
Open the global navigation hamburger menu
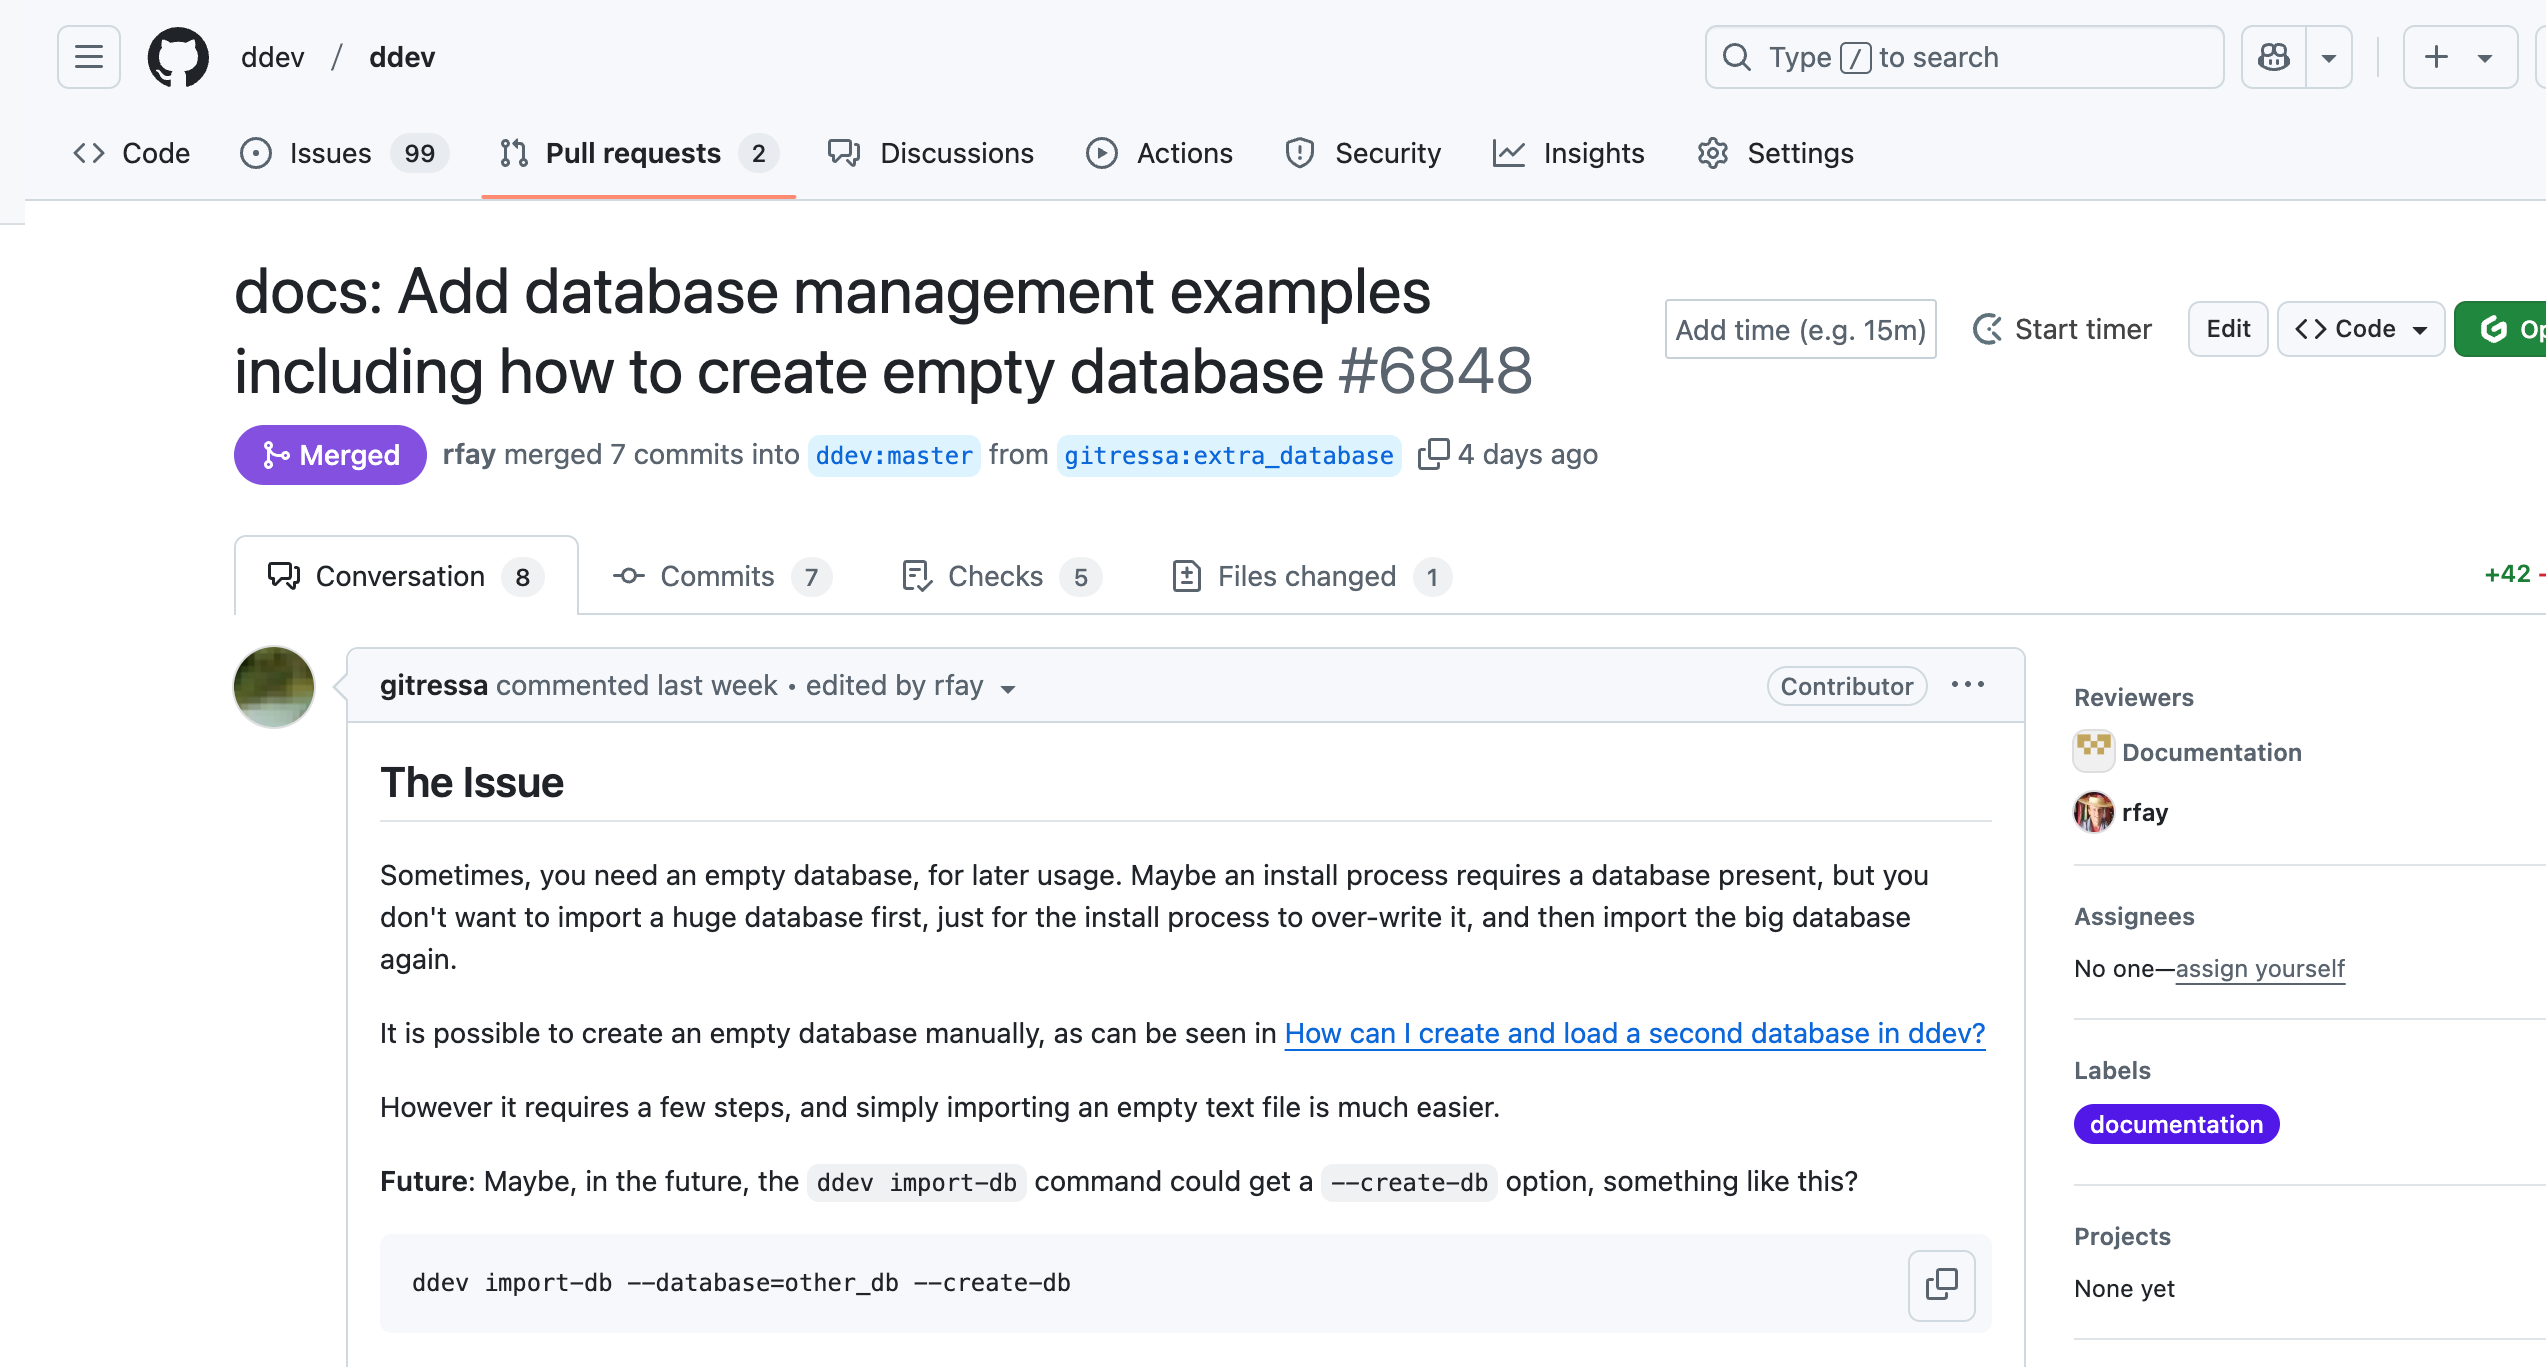click(x=88, y=57)
